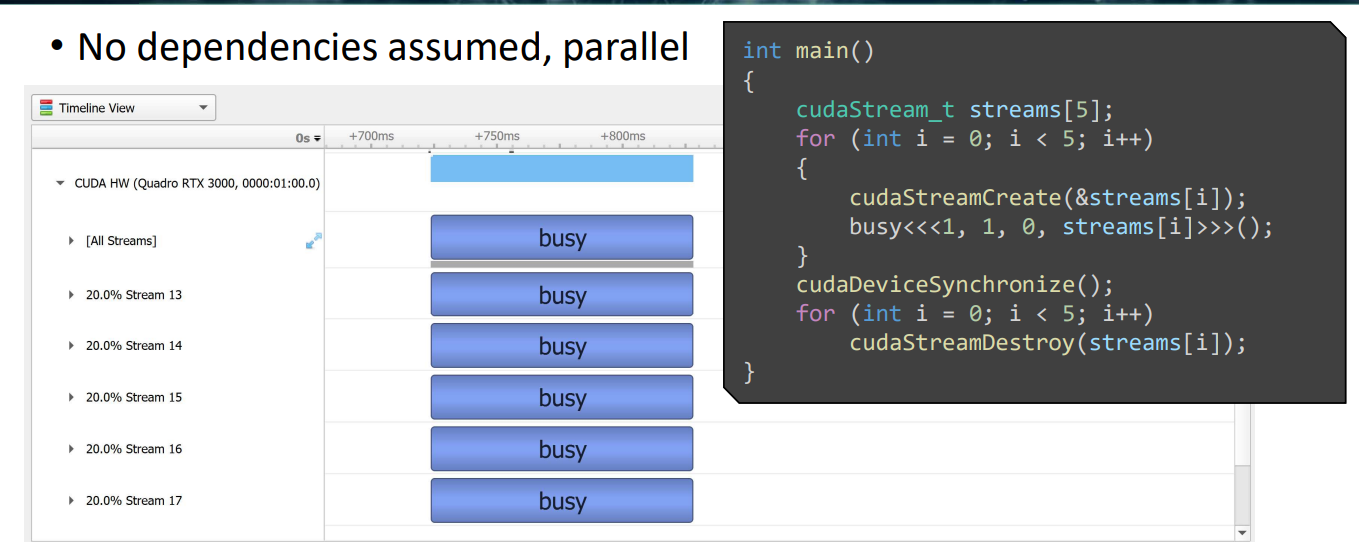Click the +800ms mark on the time ruler
The width and height of the screenshot is (1359, 551).
coord(622,137)
